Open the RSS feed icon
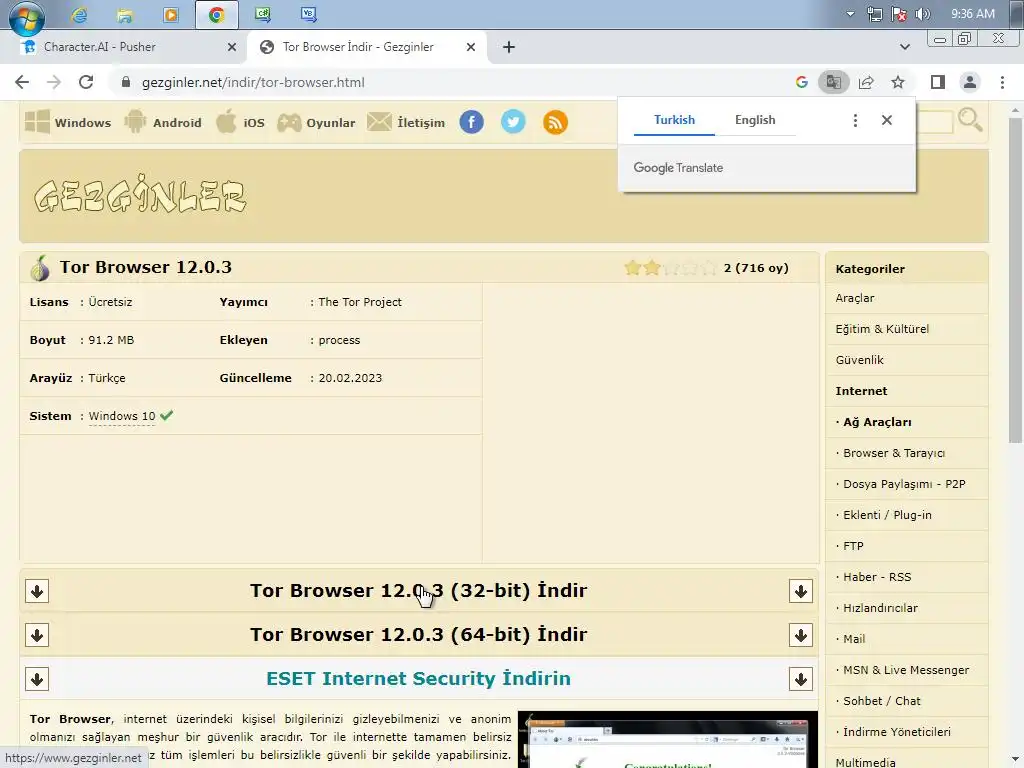1024x768 pixels. [555, 122]
